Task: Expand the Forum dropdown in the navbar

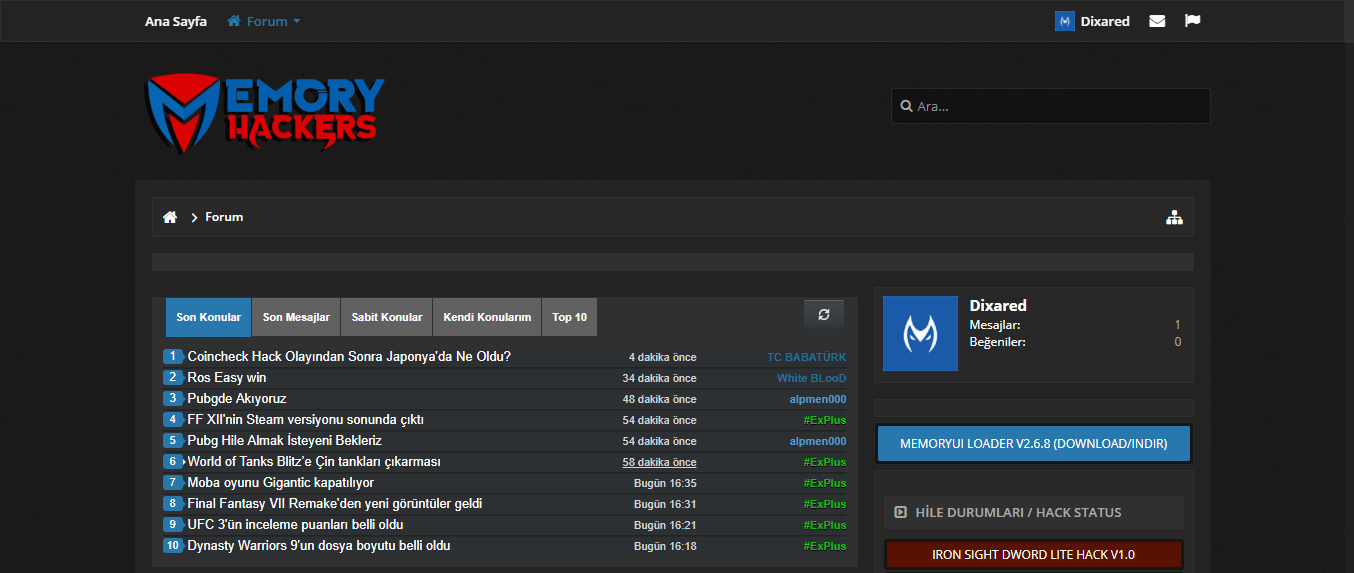Action: pyautogui.click(x=264, y=21)
